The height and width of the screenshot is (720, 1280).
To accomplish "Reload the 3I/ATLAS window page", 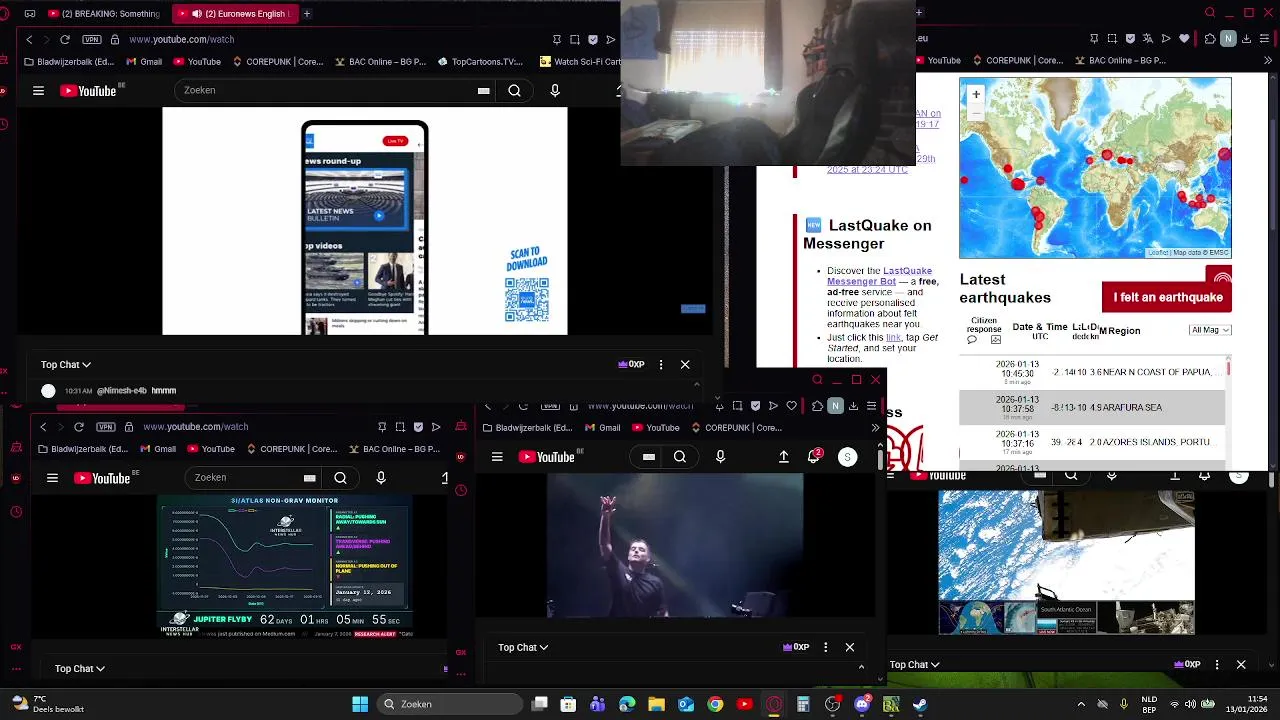I will click(79, 427).
